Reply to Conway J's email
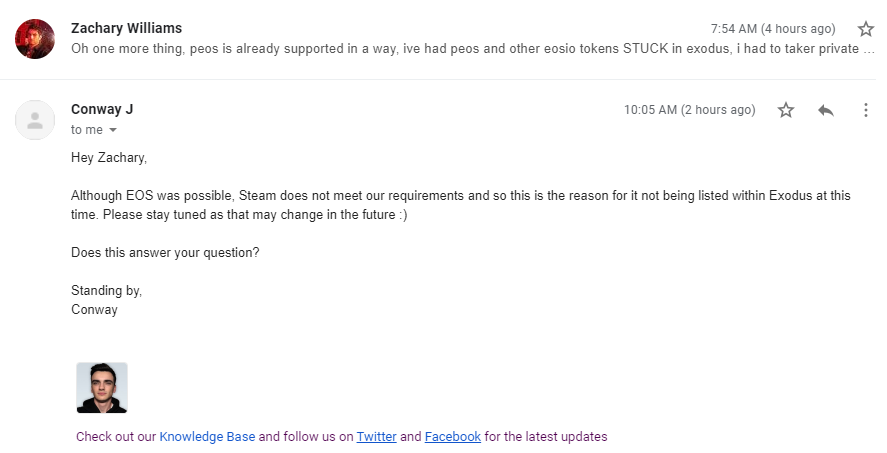This screenshot has width=887, height=453. [x=826, y=110]
